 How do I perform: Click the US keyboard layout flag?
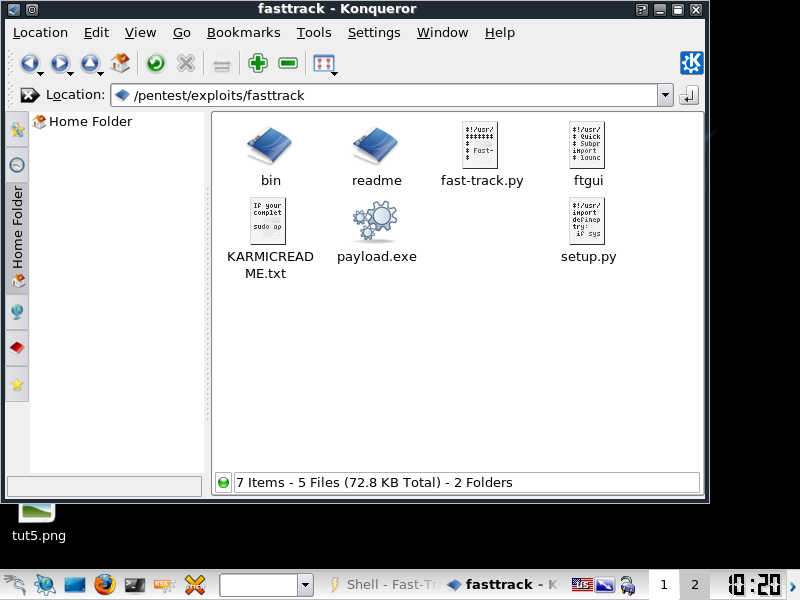click(582, 585)
